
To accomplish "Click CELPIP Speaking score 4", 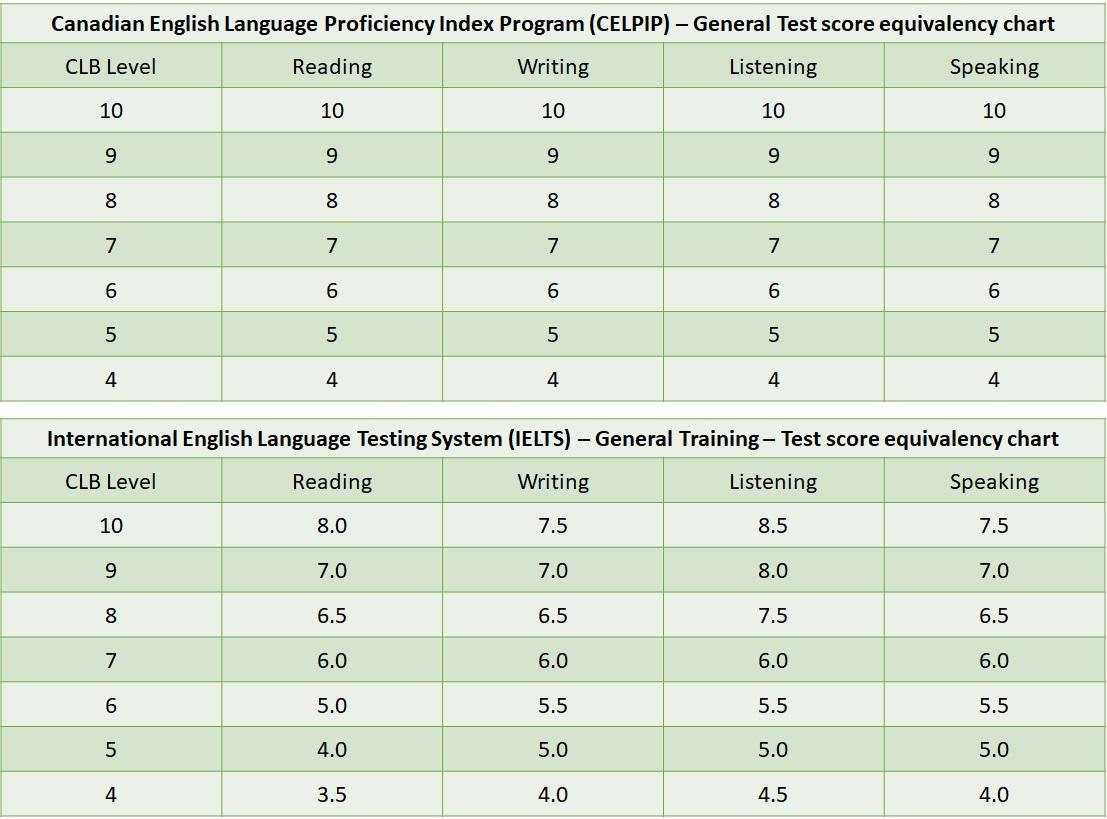I will click(x=994, y=380).
